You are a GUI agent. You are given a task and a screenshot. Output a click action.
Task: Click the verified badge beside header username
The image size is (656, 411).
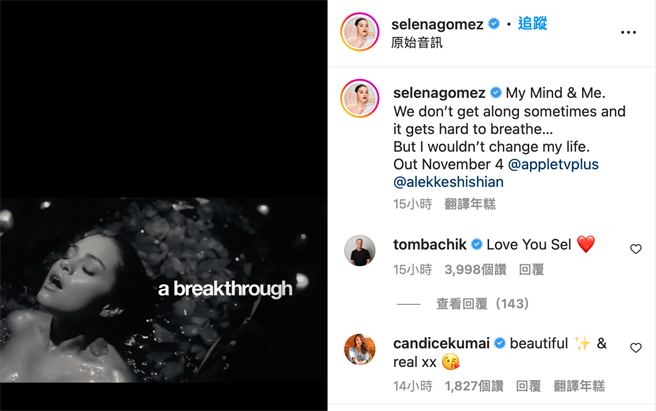pyautogui.click(x=494, y=23)
